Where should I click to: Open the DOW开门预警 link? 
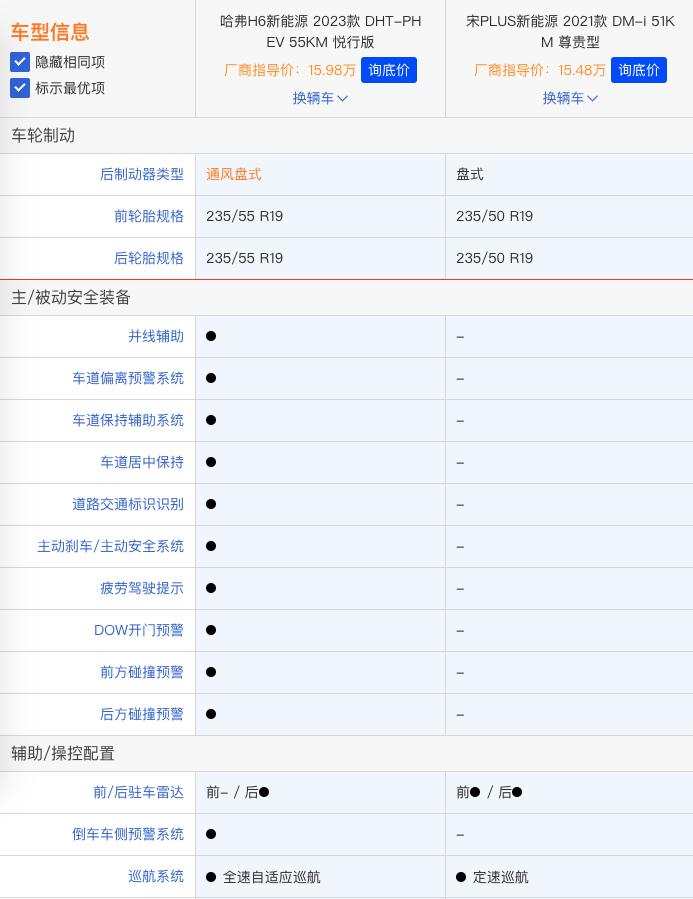click(x=139, y=630)
